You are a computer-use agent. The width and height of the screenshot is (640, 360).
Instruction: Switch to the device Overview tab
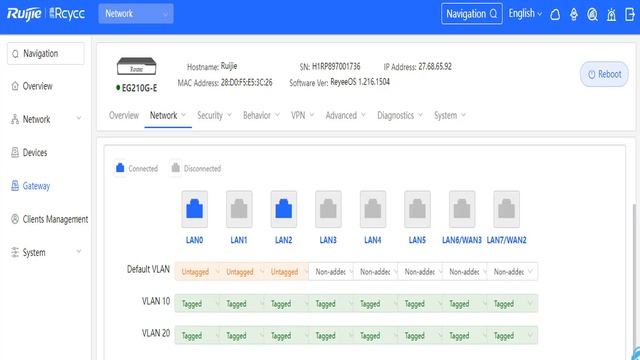[x=124, y=116]
